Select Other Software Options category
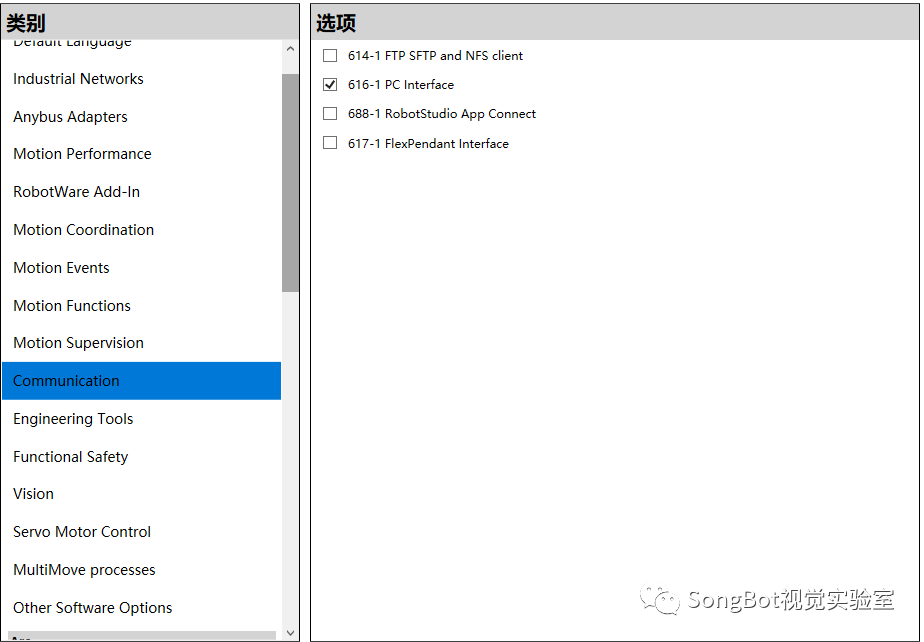This screenshot has height=642, width=924. [141, 607]
